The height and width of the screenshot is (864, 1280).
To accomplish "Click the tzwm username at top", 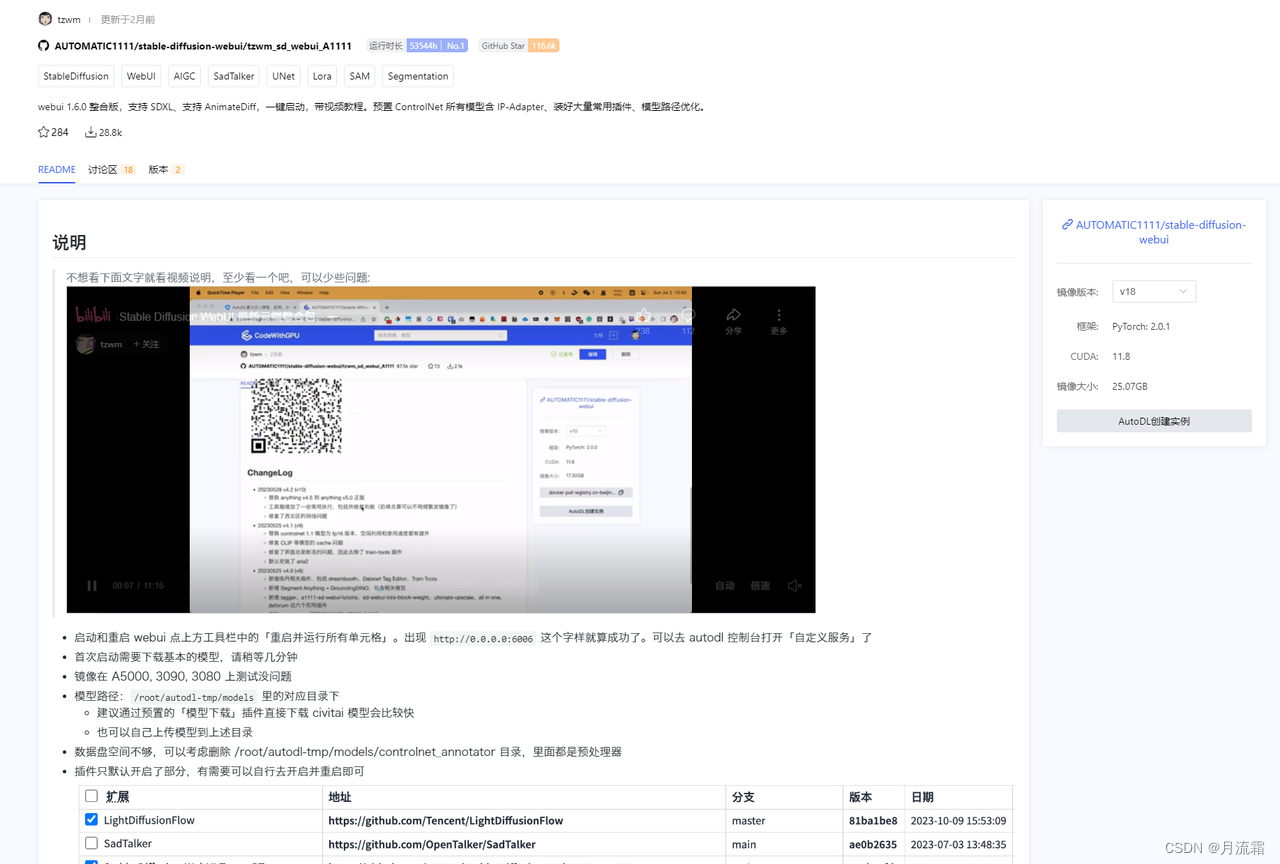I will 69,19.
